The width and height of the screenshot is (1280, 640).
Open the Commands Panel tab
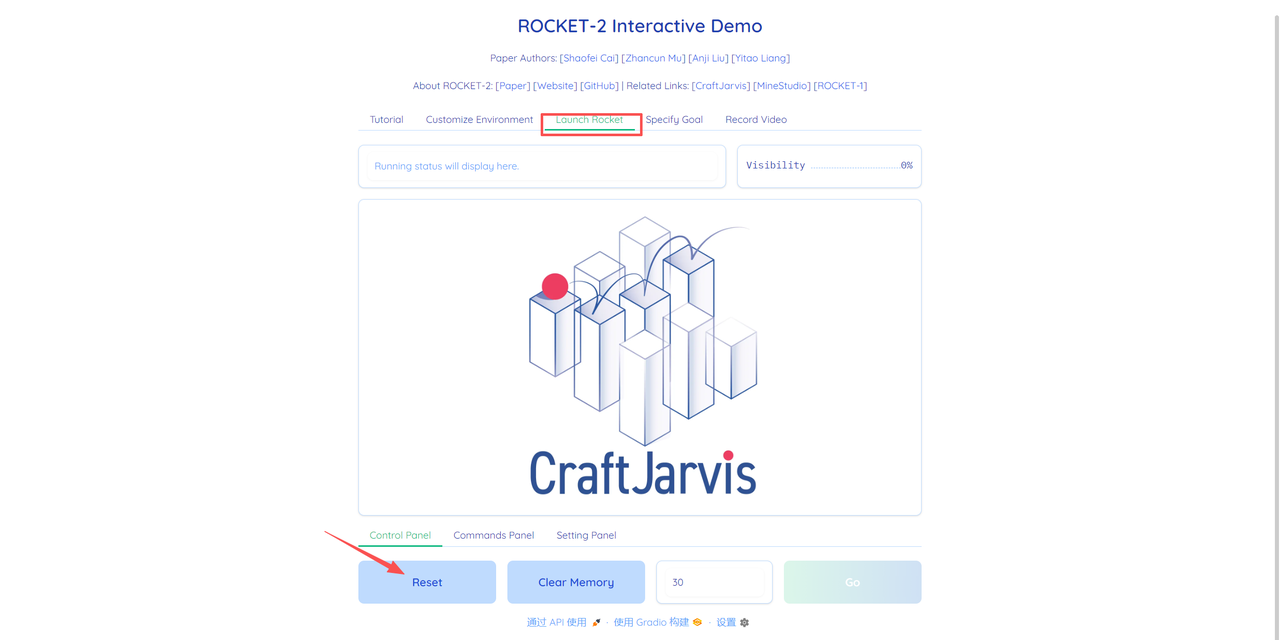493,535
